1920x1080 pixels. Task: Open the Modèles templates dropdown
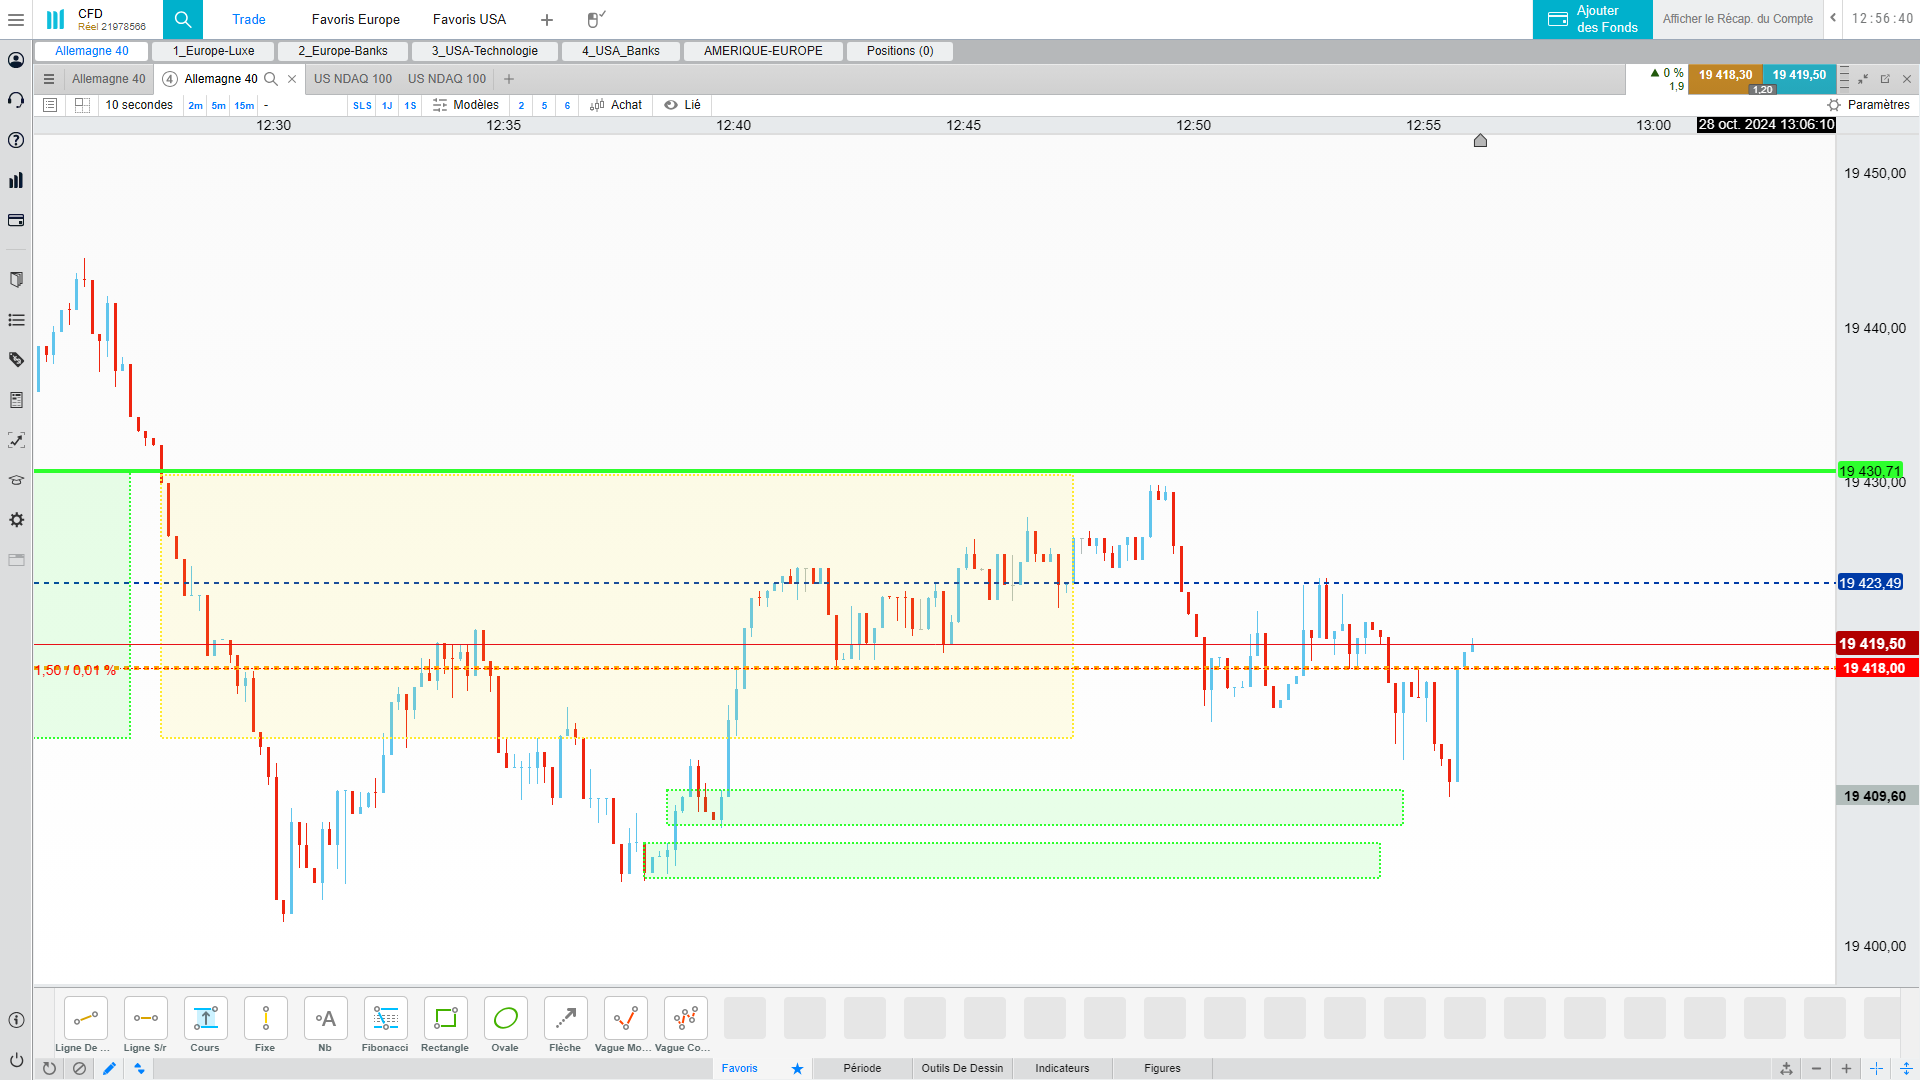point(466,105)
